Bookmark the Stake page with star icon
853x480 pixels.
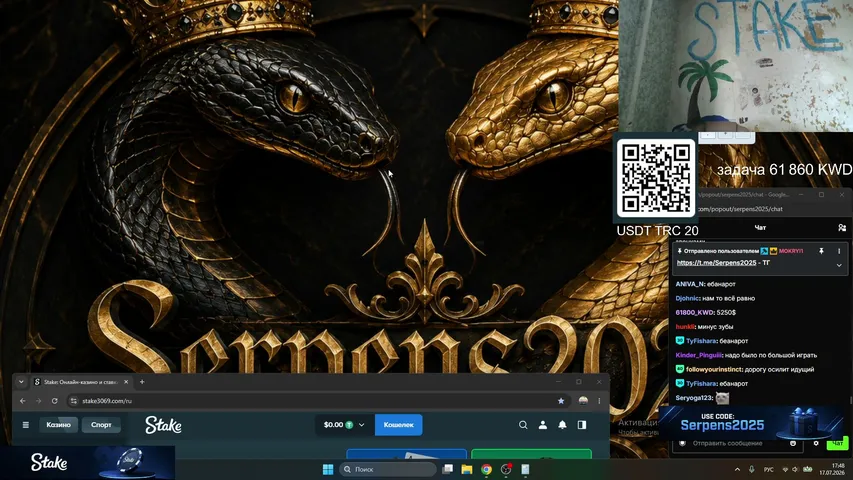click(x=561, y=401)
